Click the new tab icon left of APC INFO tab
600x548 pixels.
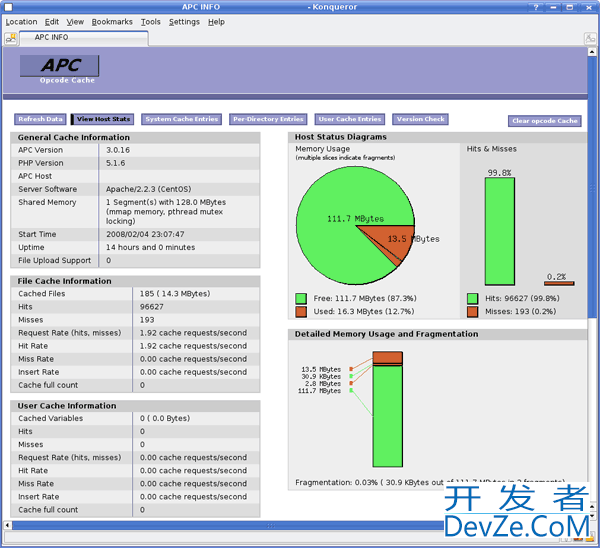coord(11,38)
